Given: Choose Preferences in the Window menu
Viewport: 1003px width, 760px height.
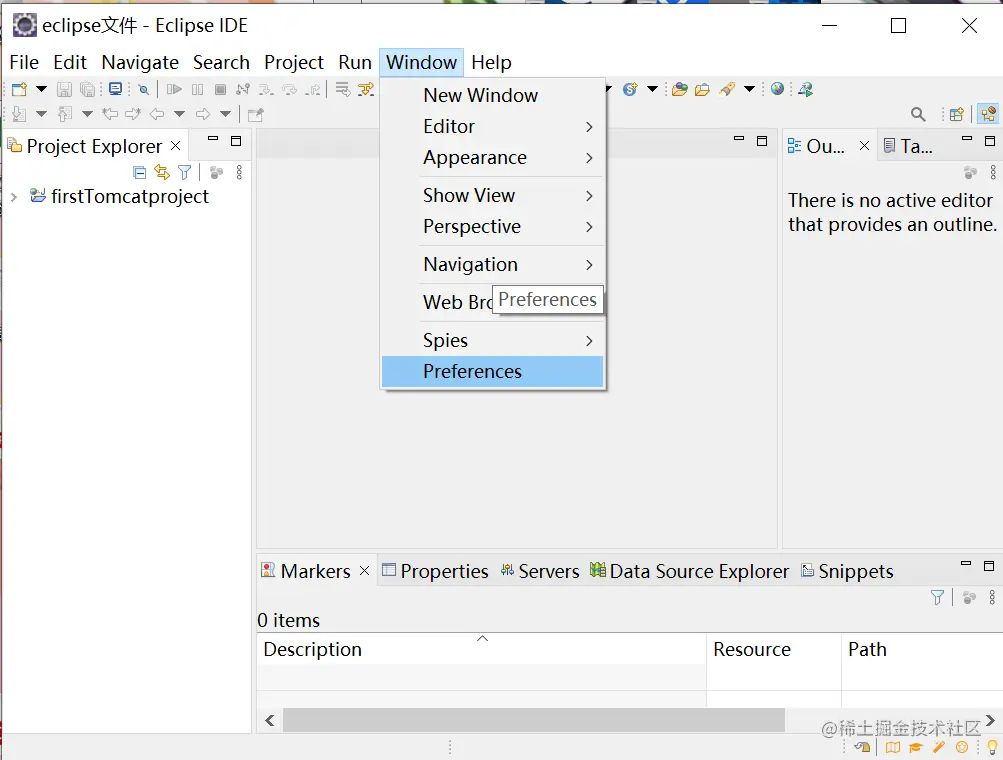Looking at the screenshot, I should click(x=493, y=372).
